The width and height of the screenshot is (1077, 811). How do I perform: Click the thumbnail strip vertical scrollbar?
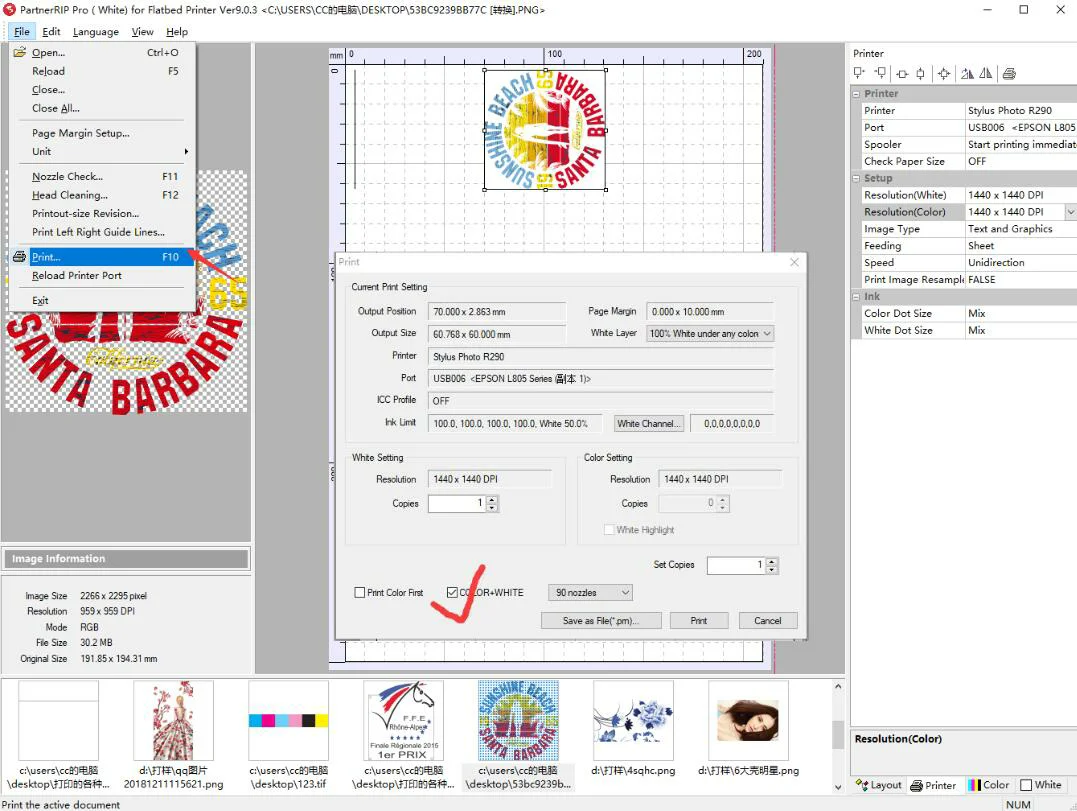point(838,735)
